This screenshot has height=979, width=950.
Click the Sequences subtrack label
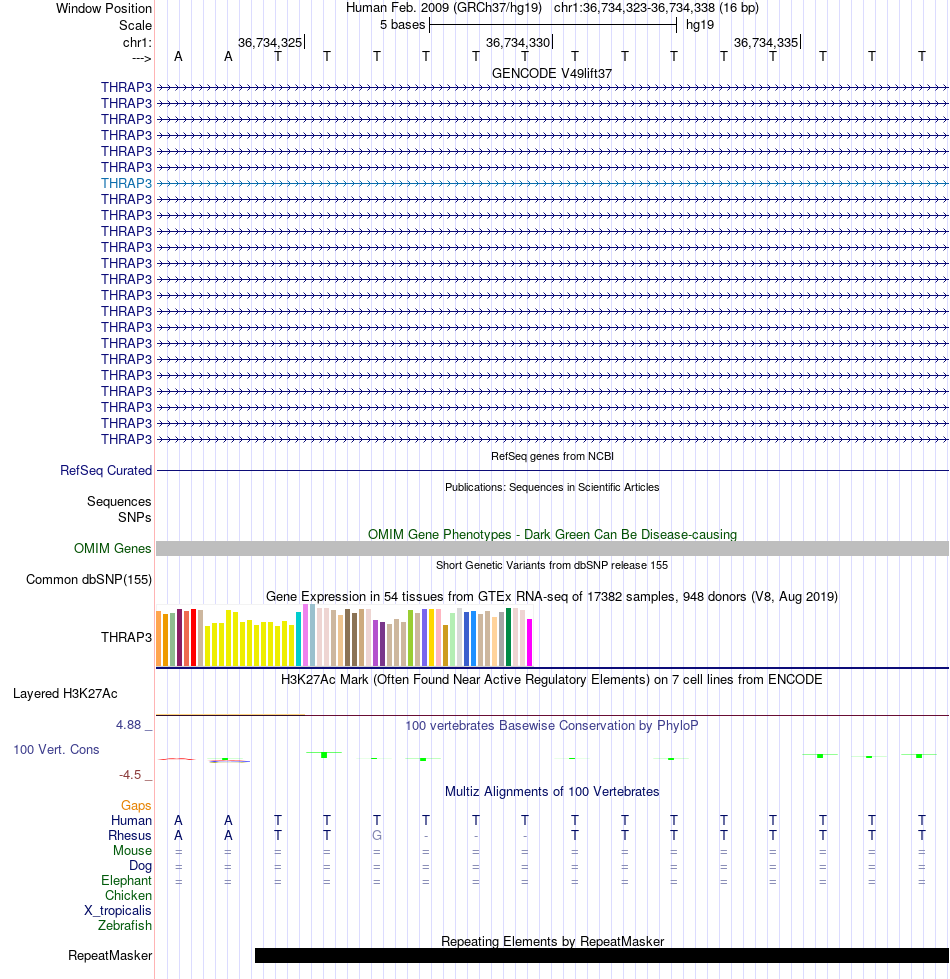pos(119,501)
